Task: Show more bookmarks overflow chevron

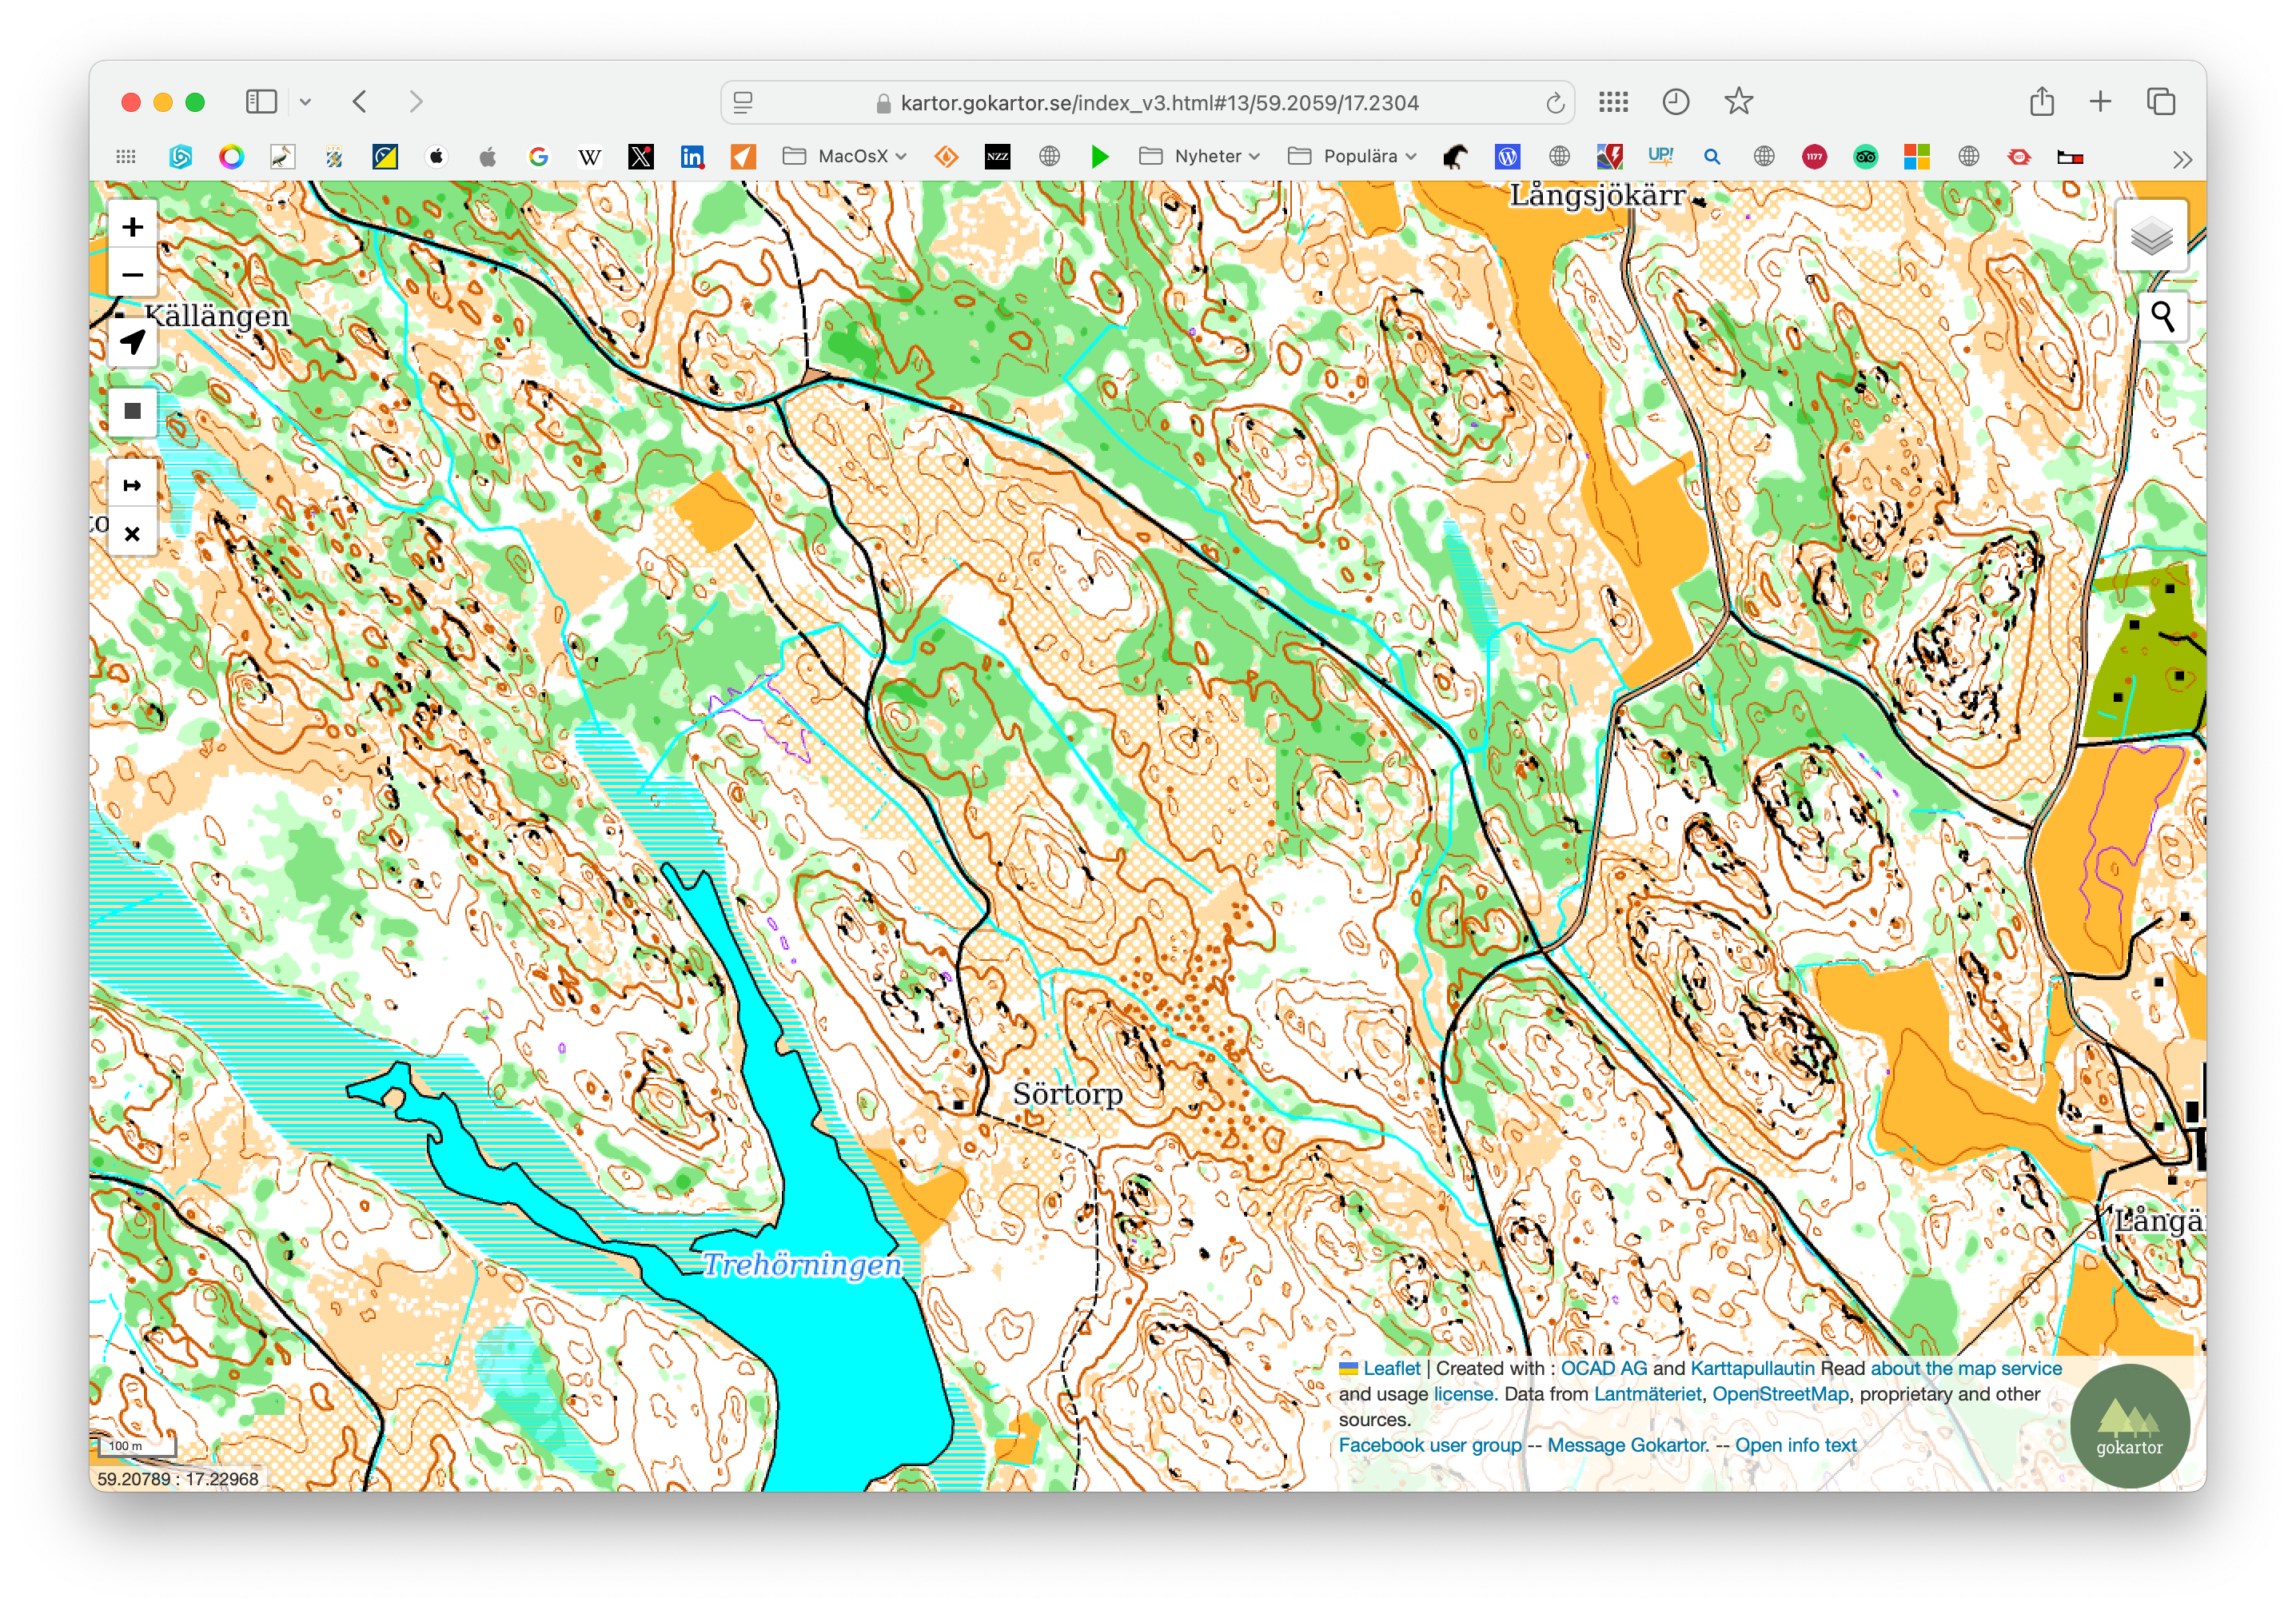Action: tap(2182, 158)
